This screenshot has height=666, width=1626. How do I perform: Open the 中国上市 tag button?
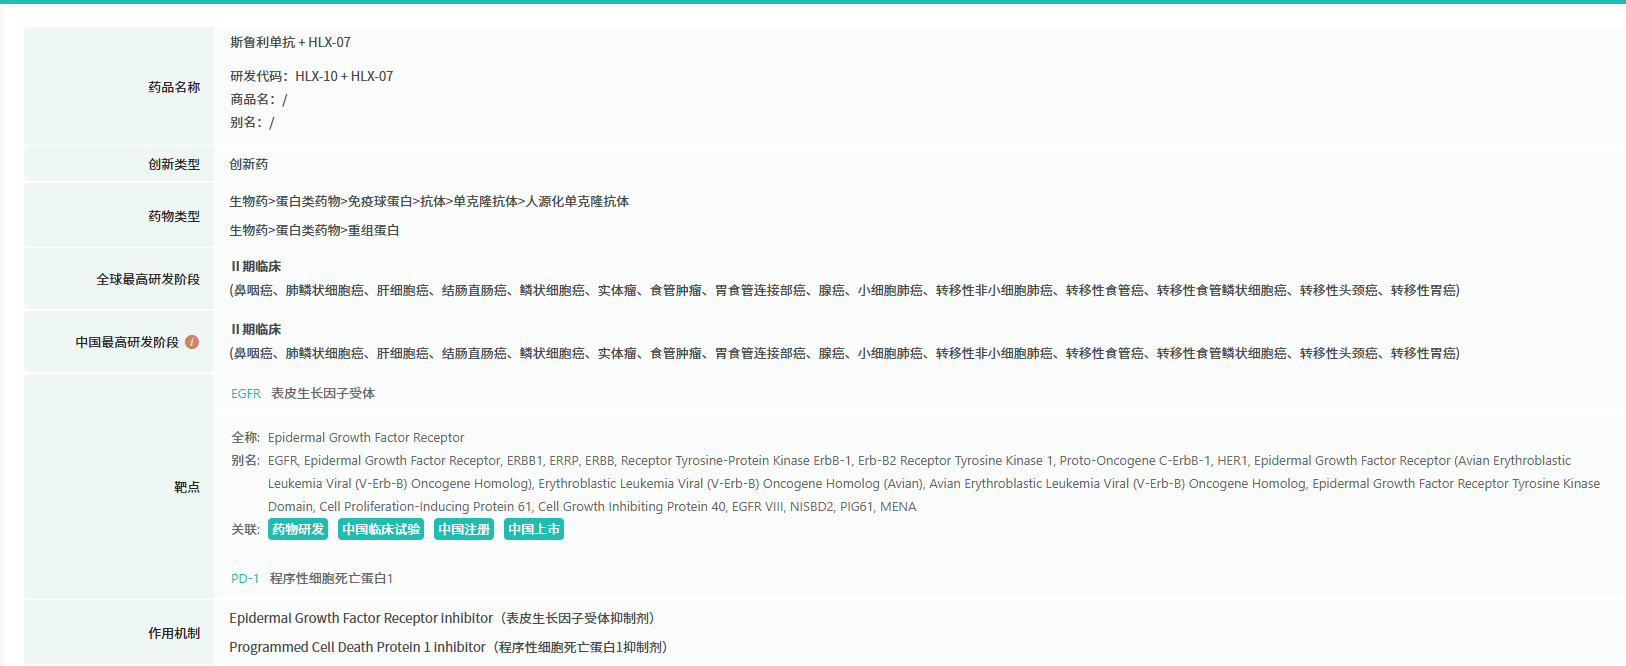[x=533, y=529]
